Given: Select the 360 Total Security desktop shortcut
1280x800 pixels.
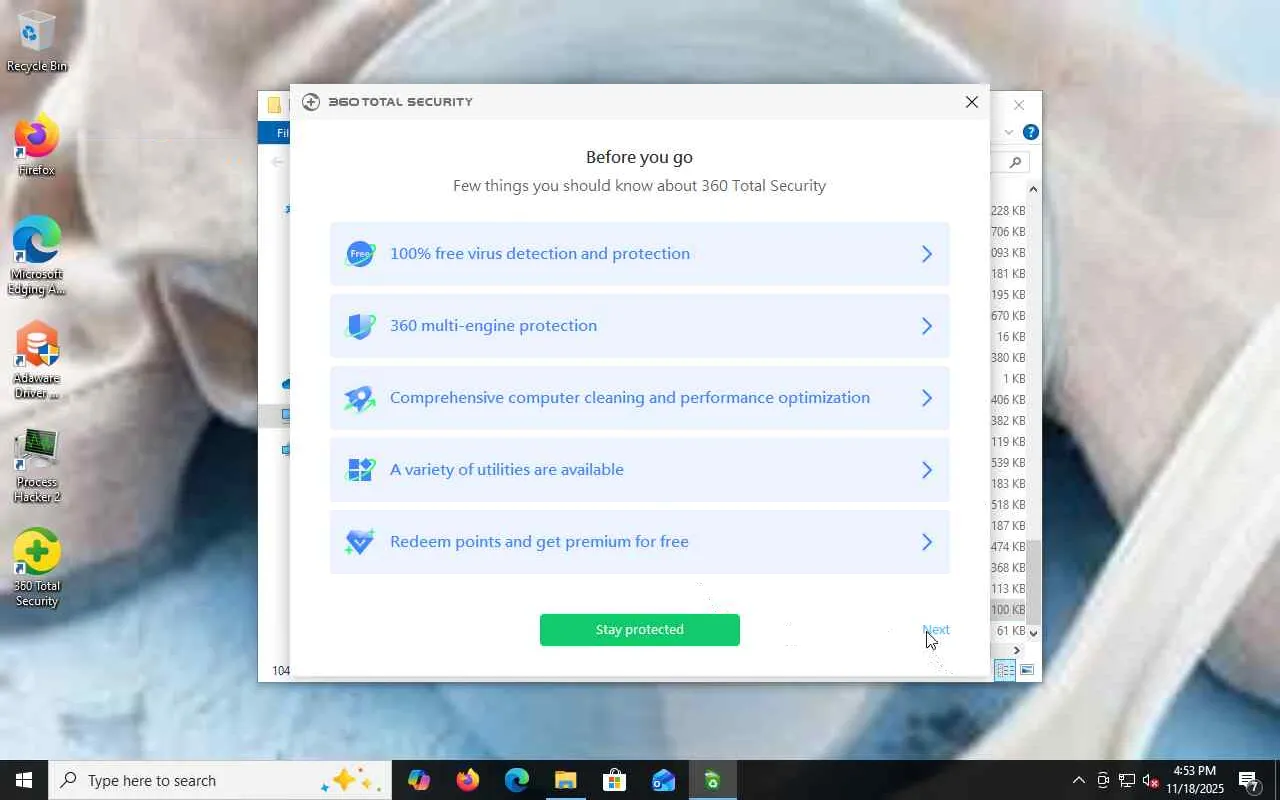Looking at the screenshot, I should [x=37, y=568].
